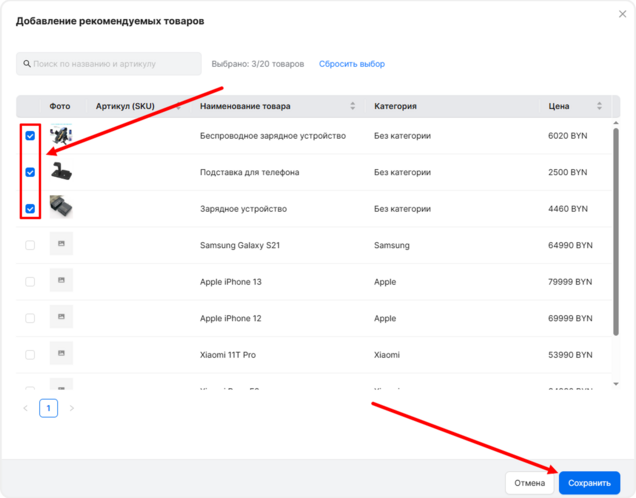Click the Сохранить button
This screenshot has height=498, width=636.
click(589, 483)
